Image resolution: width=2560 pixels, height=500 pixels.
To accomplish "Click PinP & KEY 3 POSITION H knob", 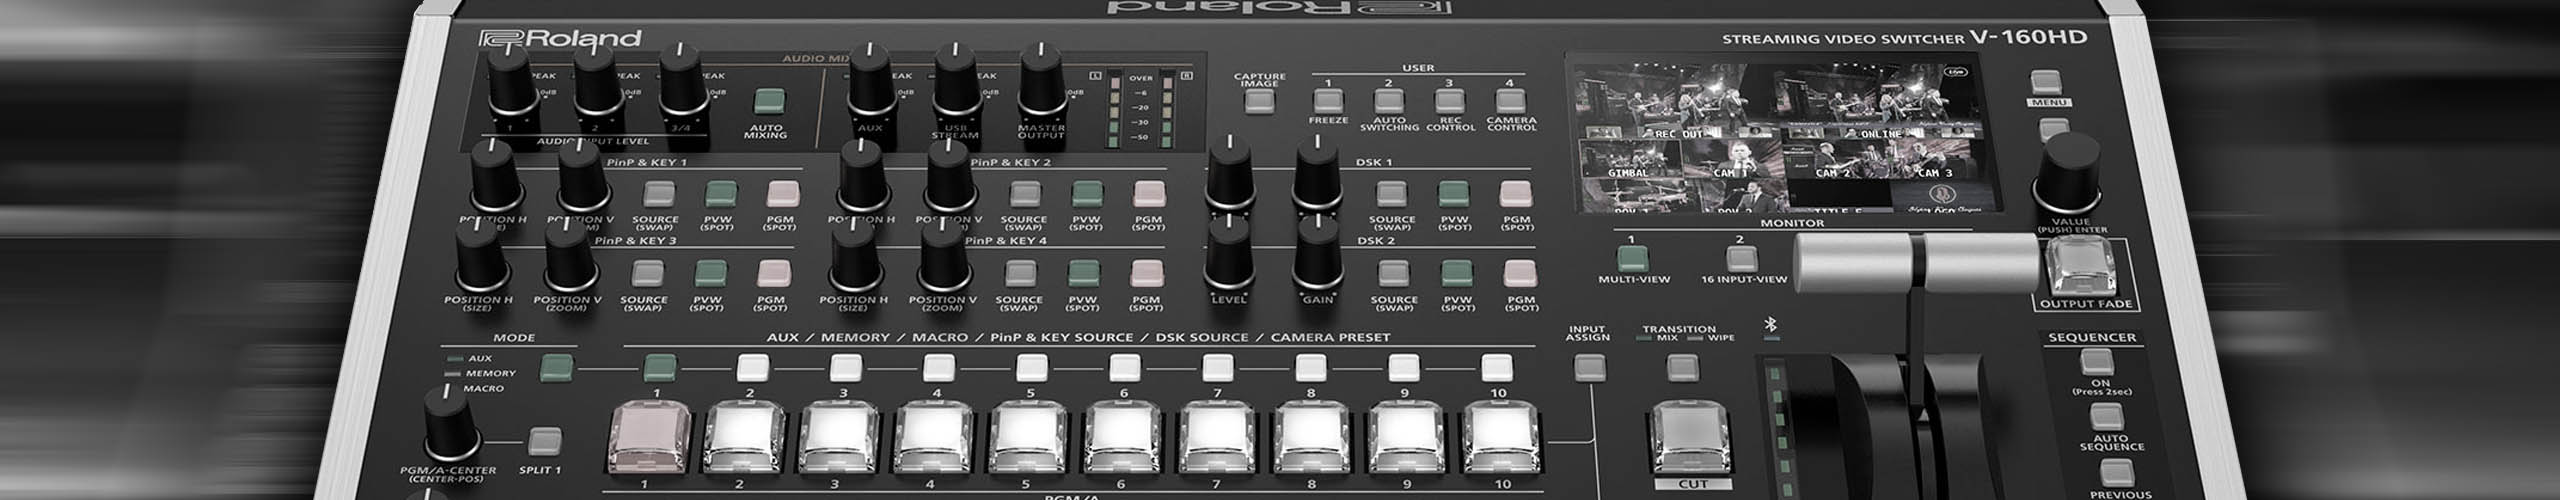I will (481, 256).
